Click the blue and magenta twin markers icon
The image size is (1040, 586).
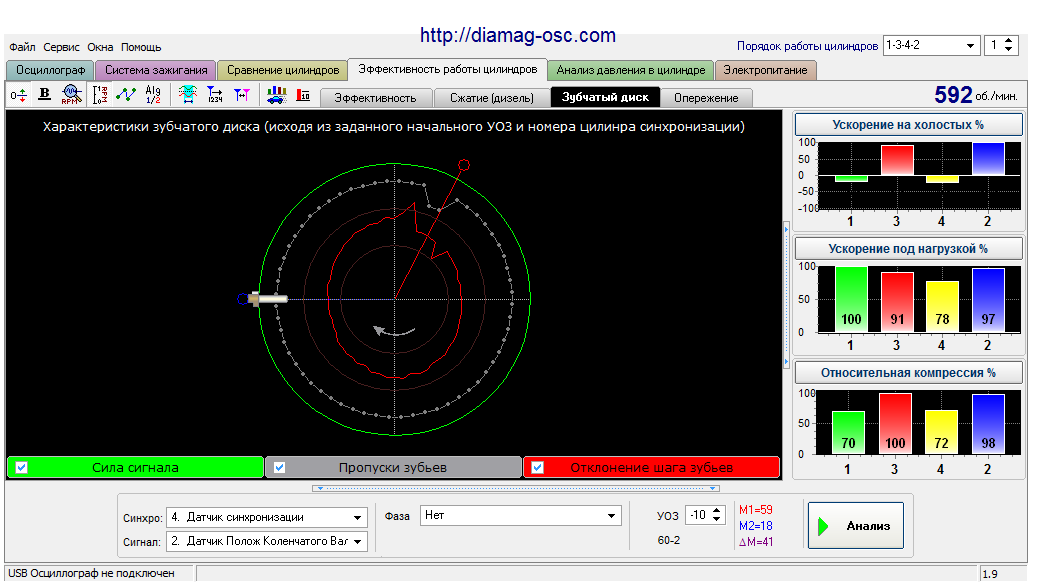coord(242,95)
